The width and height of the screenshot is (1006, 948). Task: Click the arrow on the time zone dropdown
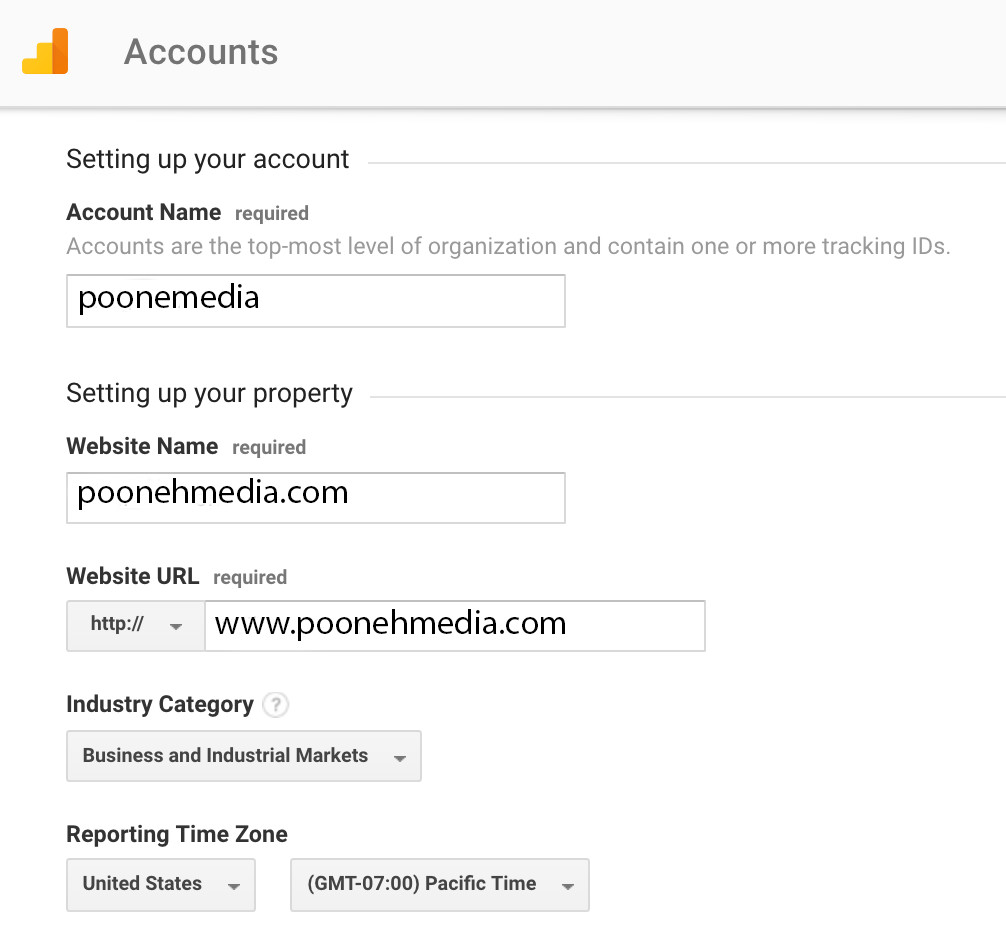(x=567, y=886)
